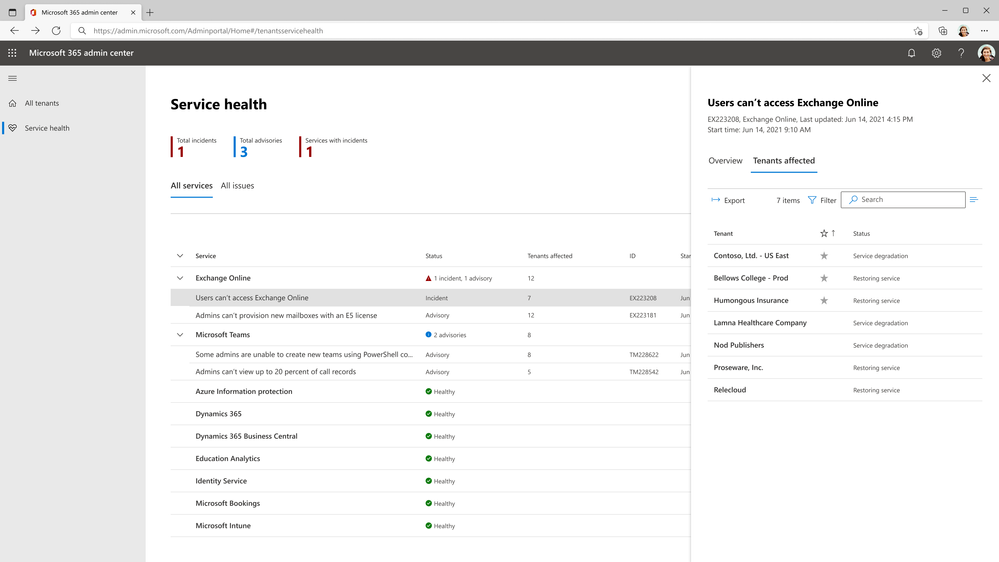Select the Proseware, Inc. tenant row

click(844, 368)
